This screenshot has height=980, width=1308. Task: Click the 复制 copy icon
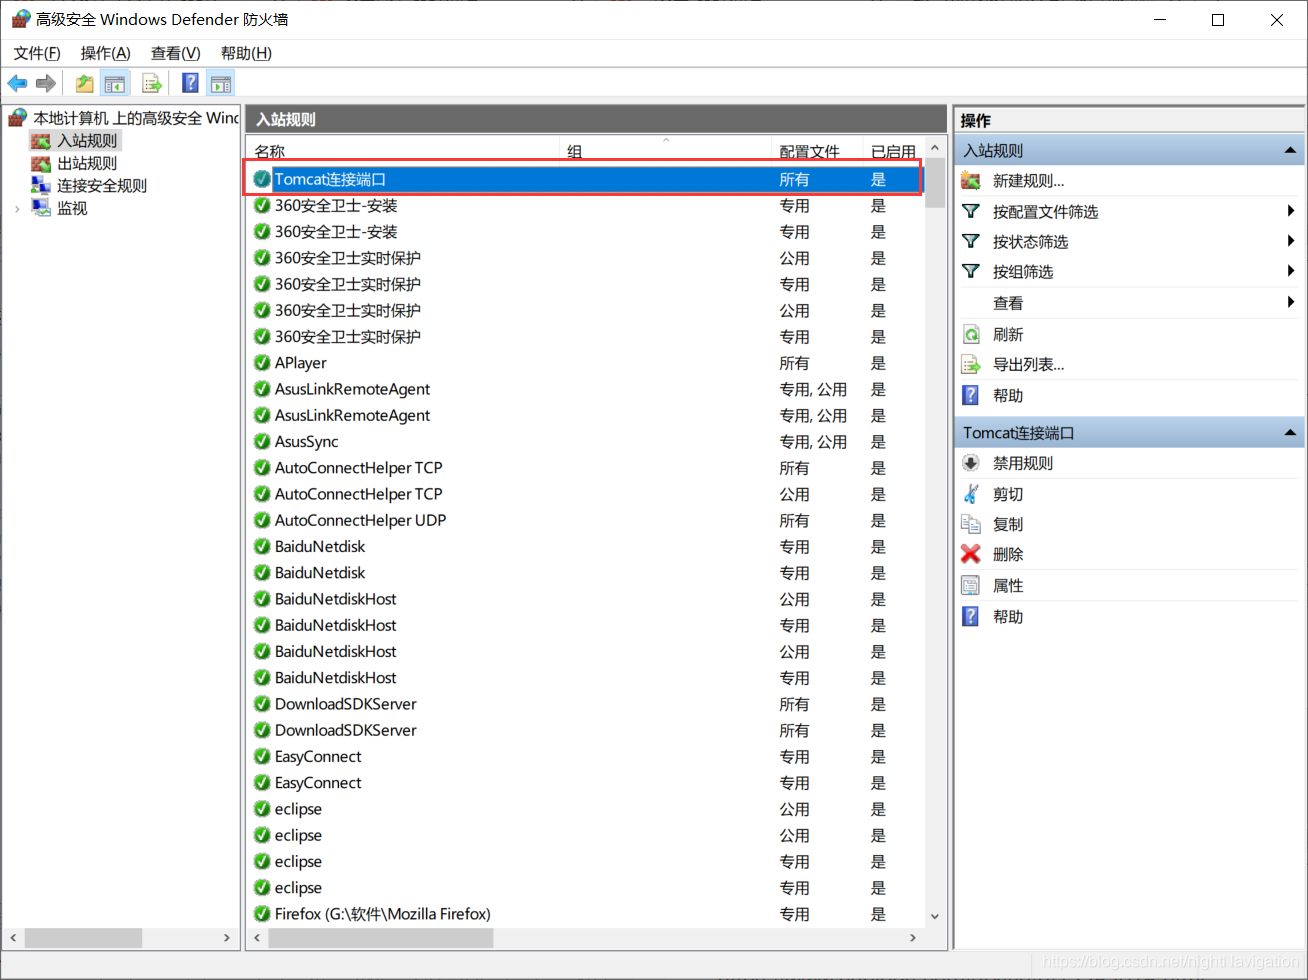coord(971,524)
